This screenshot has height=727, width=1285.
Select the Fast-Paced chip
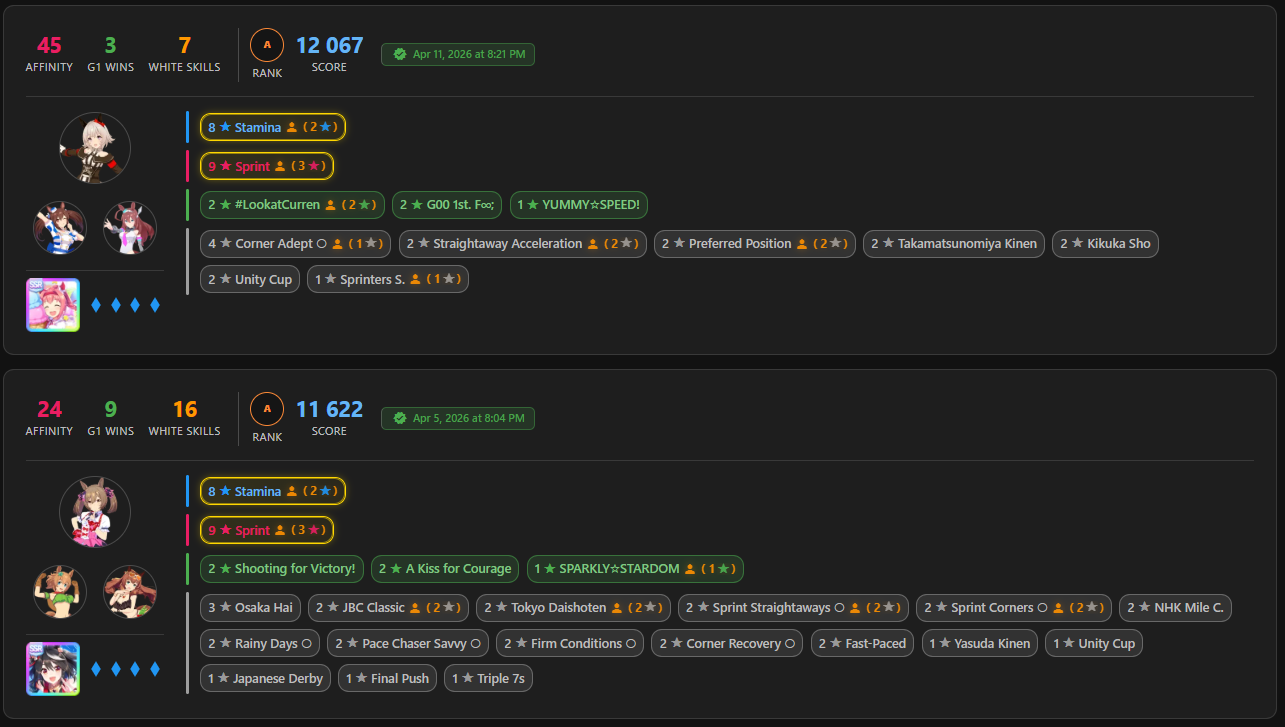click(x=862, y=643)
